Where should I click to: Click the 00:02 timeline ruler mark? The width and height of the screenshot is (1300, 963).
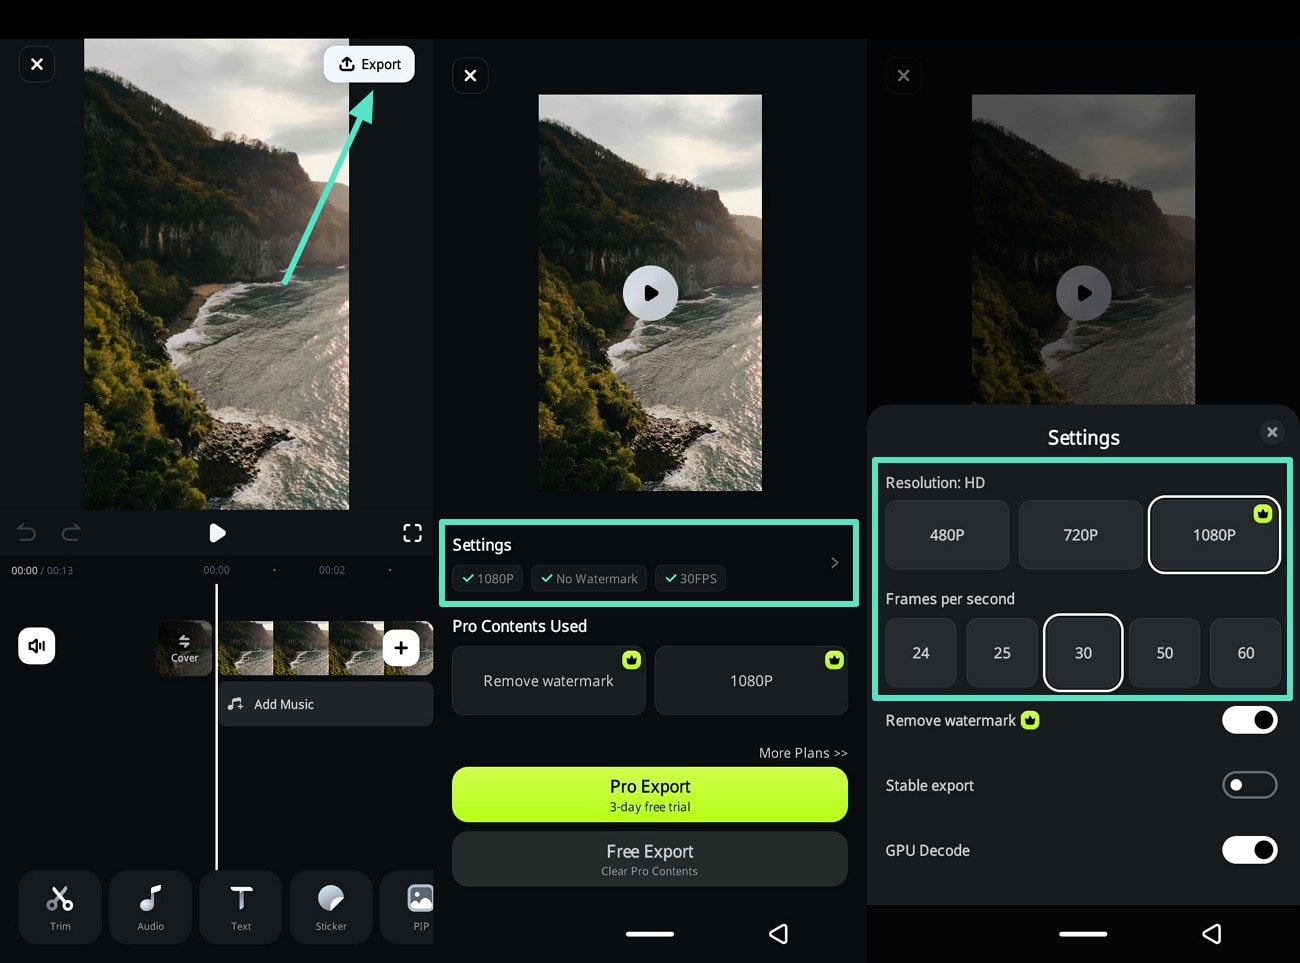click(332, 570)
